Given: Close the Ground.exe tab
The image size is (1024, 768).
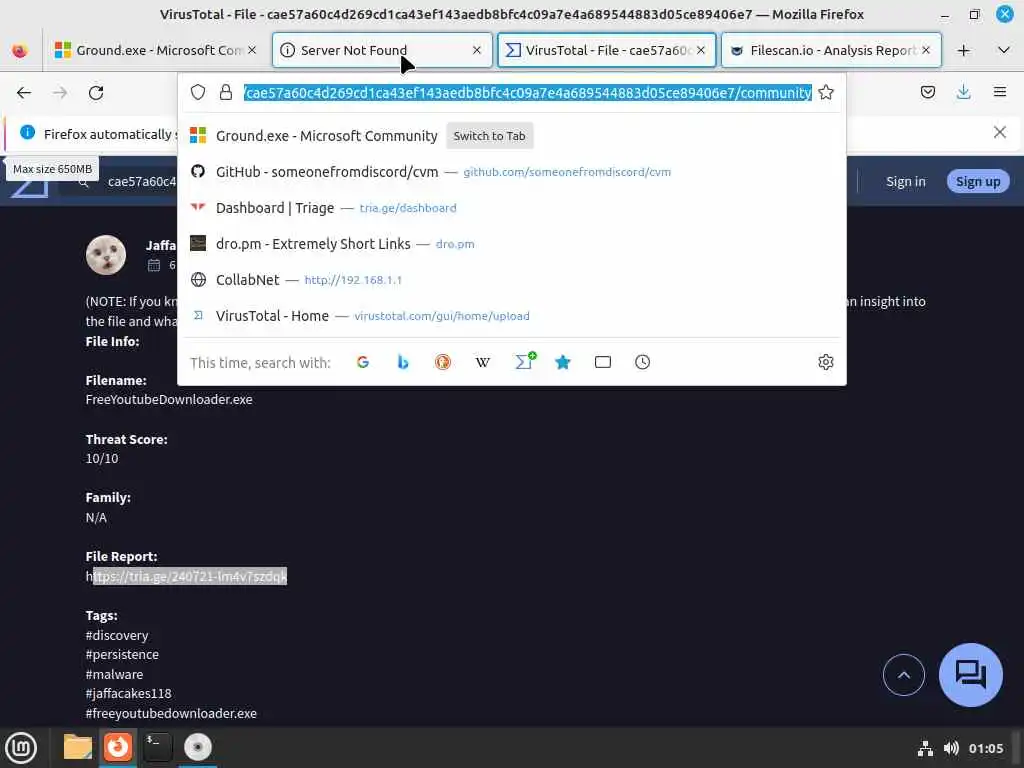Looking at the screenshot, I should pyautogui.click(x=252, y=50).
